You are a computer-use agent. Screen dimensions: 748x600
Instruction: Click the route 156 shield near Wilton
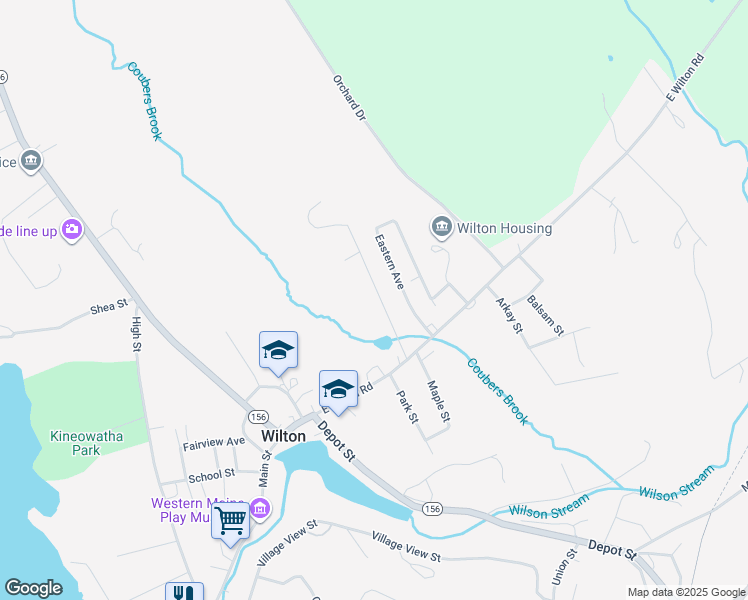pyautogui.click(x=258, y=417)
